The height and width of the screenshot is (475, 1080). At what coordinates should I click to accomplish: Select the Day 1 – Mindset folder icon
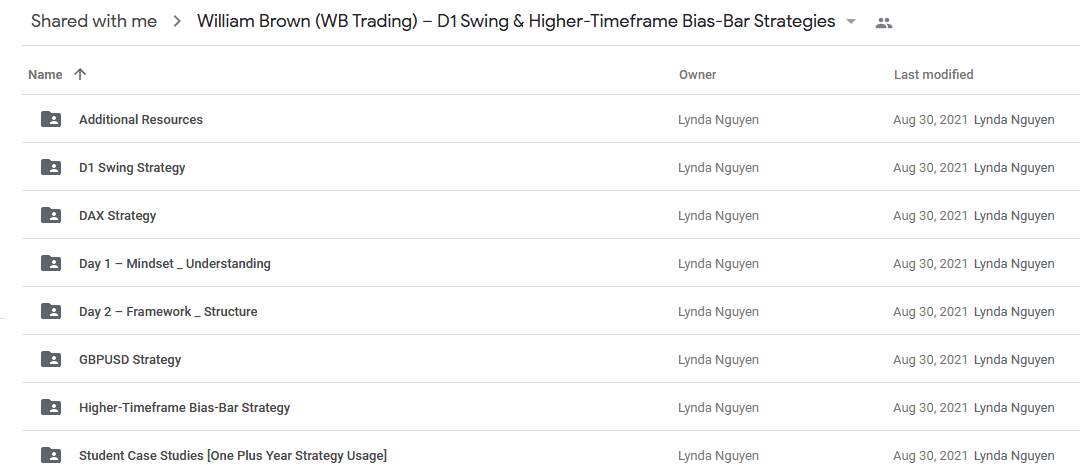click(x=51, y=264)
